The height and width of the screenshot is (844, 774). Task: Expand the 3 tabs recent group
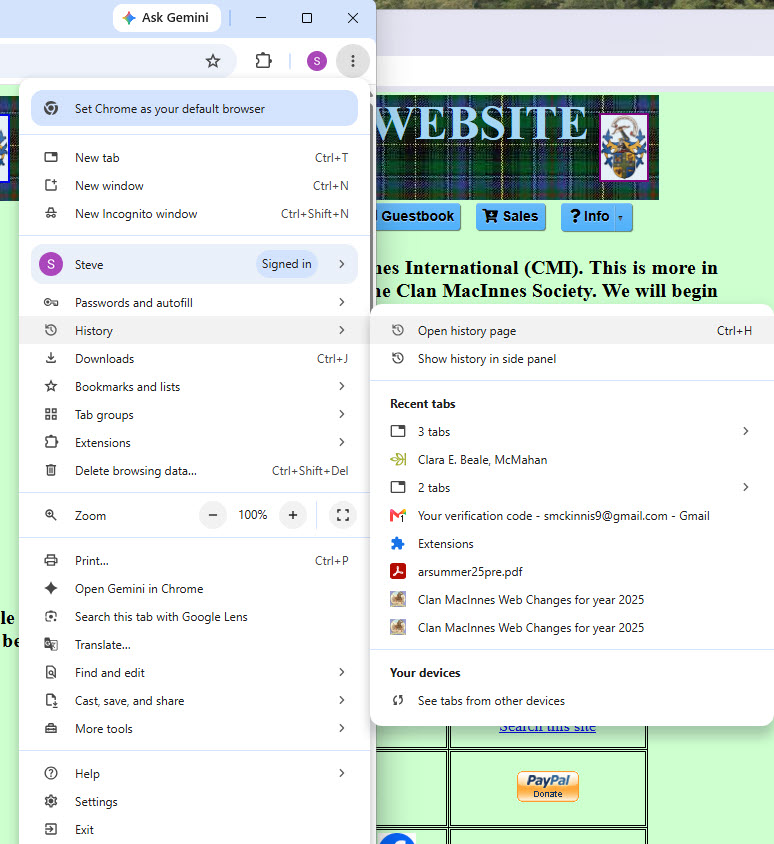coord(572,432)
